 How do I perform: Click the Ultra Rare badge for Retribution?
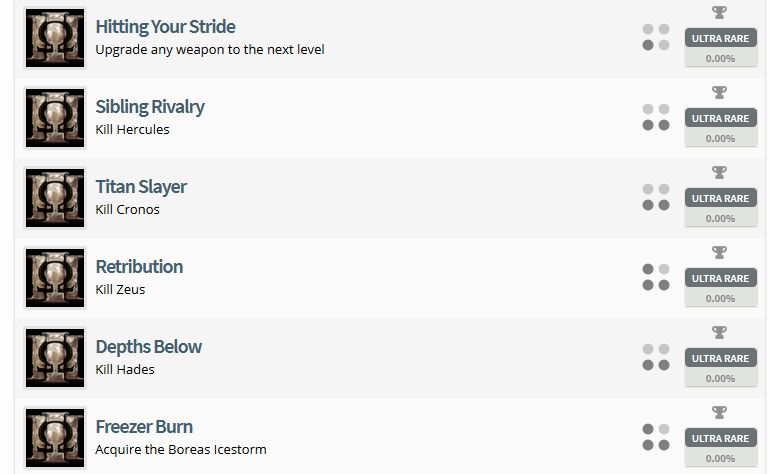pos(720,278)
